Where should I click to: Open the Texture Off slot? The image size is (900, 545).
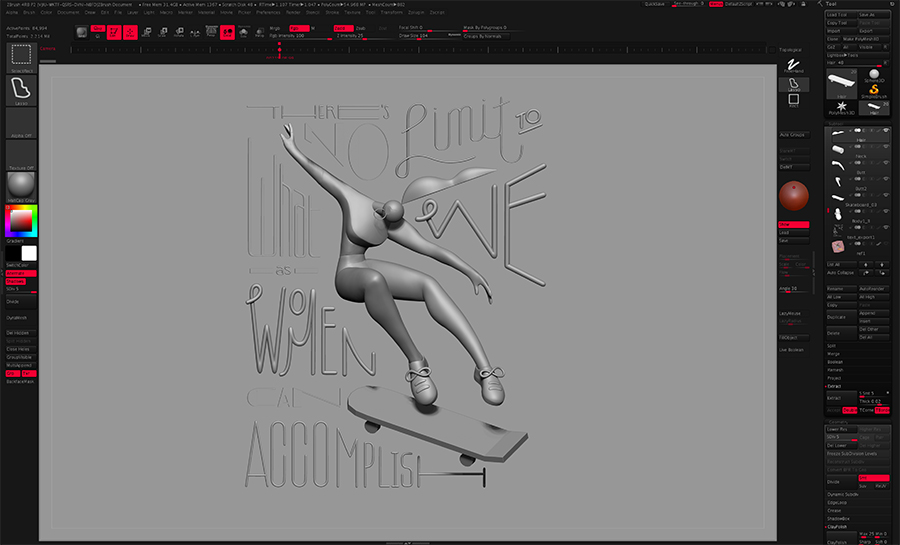pyautogui.click(x=21, y=155)
